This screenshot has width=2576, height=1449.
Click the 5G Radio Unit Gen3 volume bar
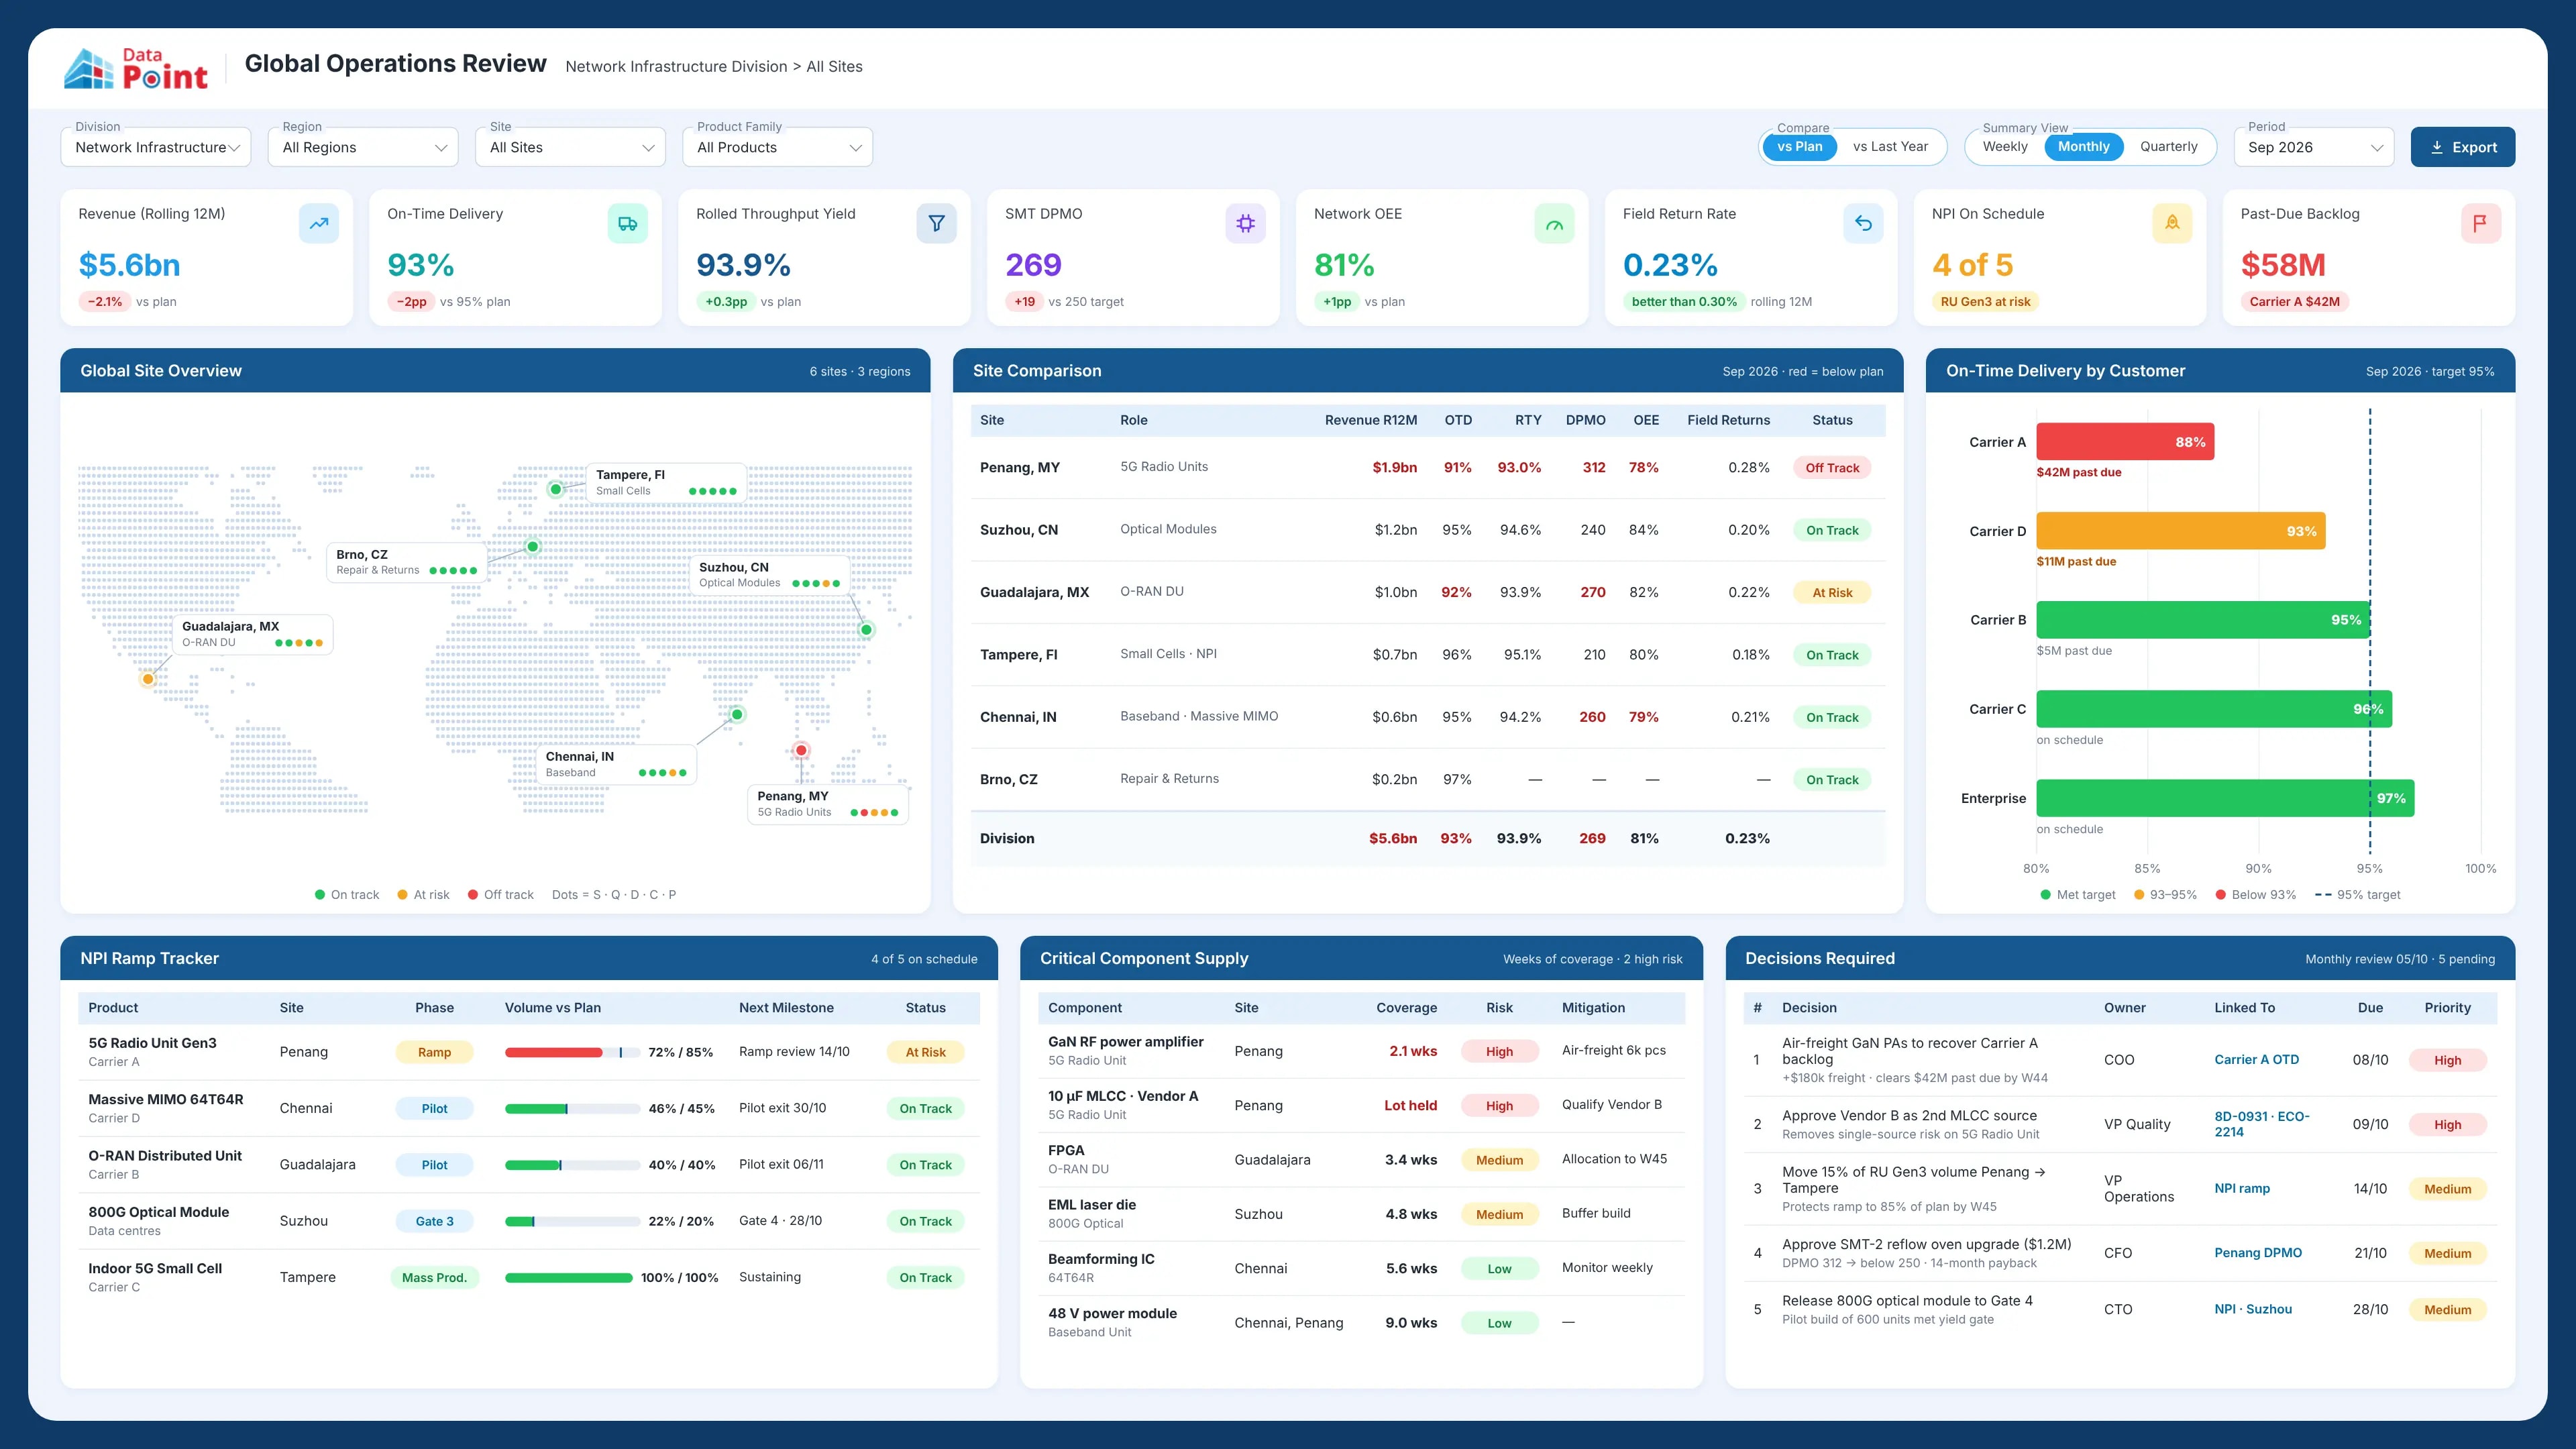[572, 1052]
